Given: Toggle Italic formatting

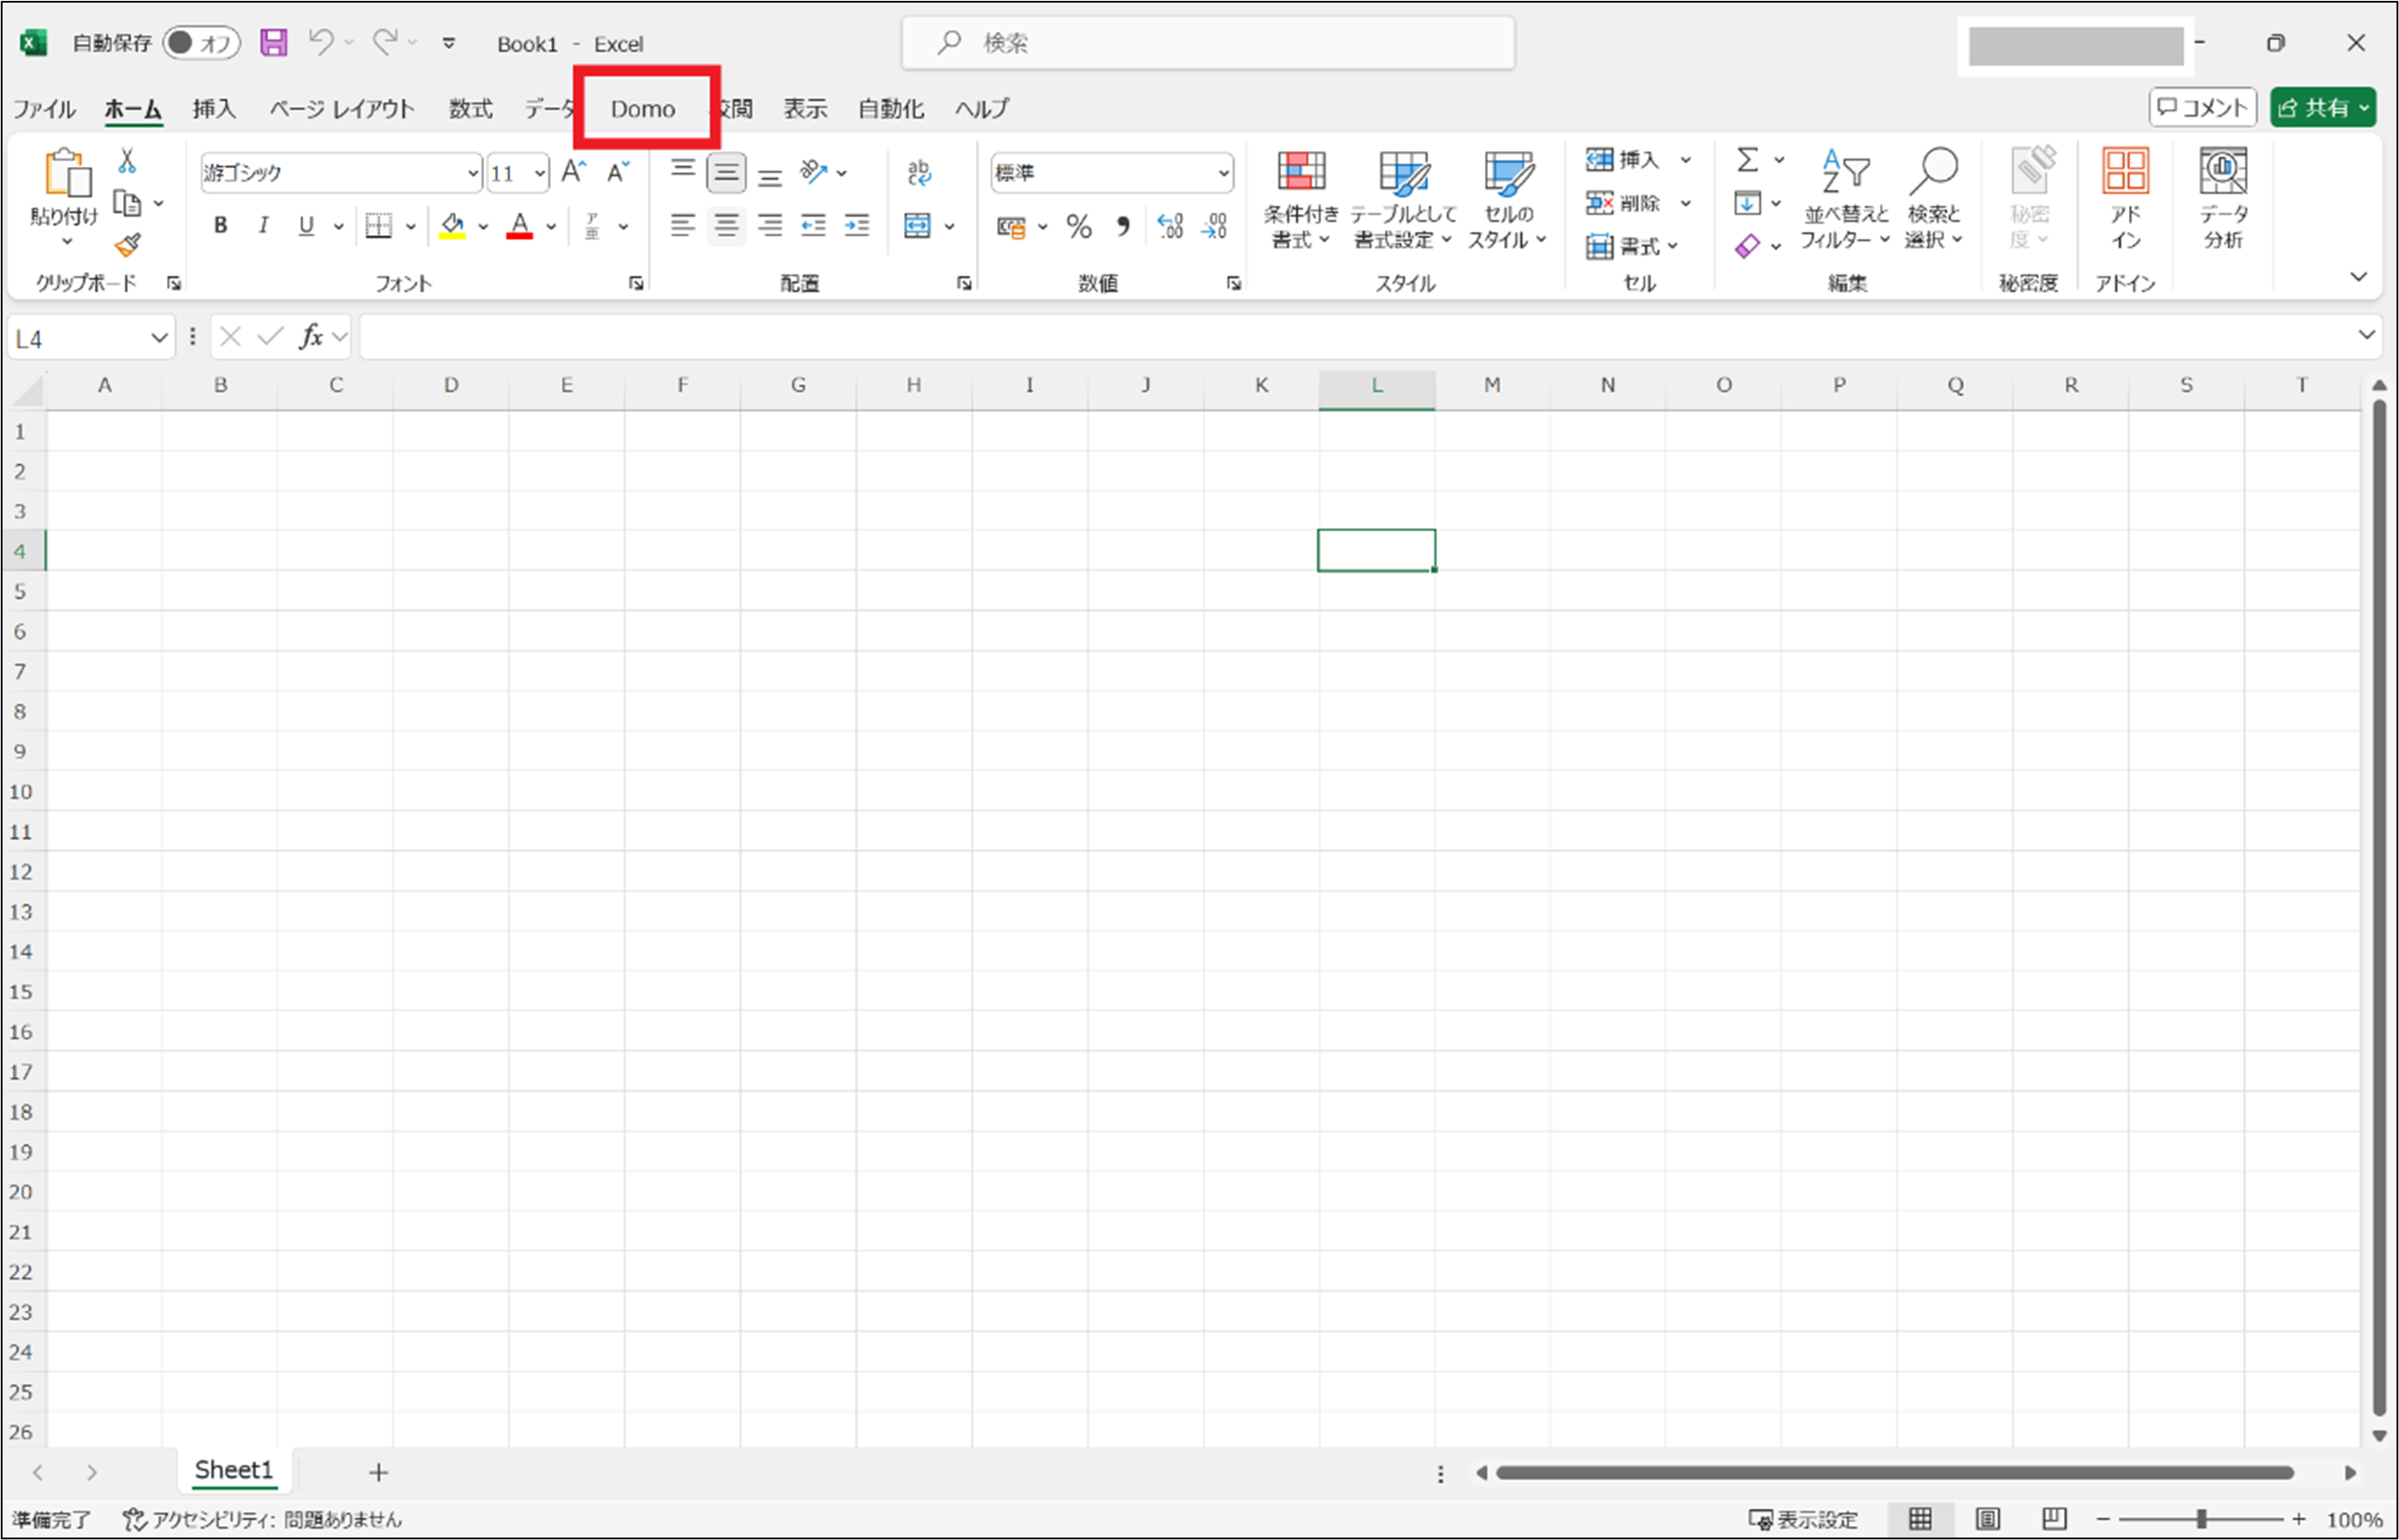Looking at the screenshot, I should point(263,226).
